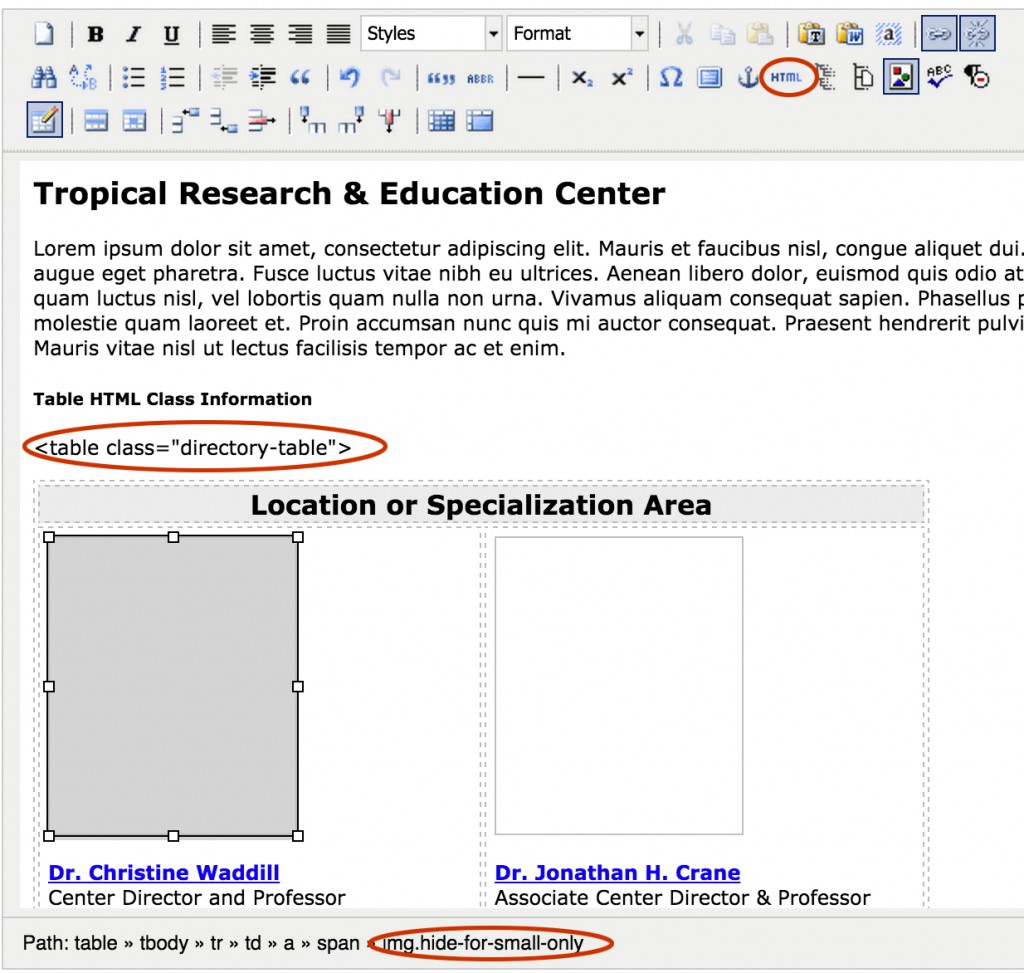
Task: Click the insert/edit image icon
Action: [x=900, y=78]
